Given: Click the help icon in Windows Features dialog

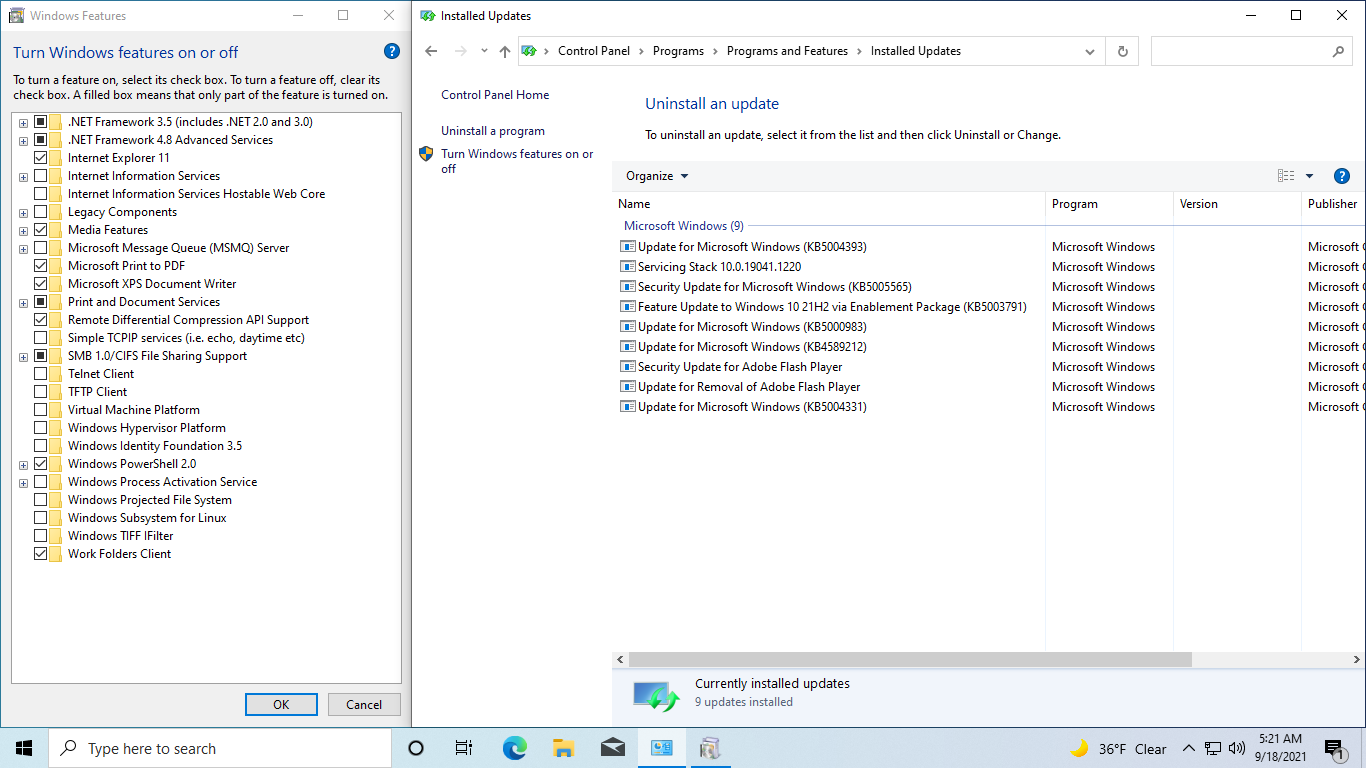Looking at the screenshot, I should pyautogui.click(x=392, y=52).
